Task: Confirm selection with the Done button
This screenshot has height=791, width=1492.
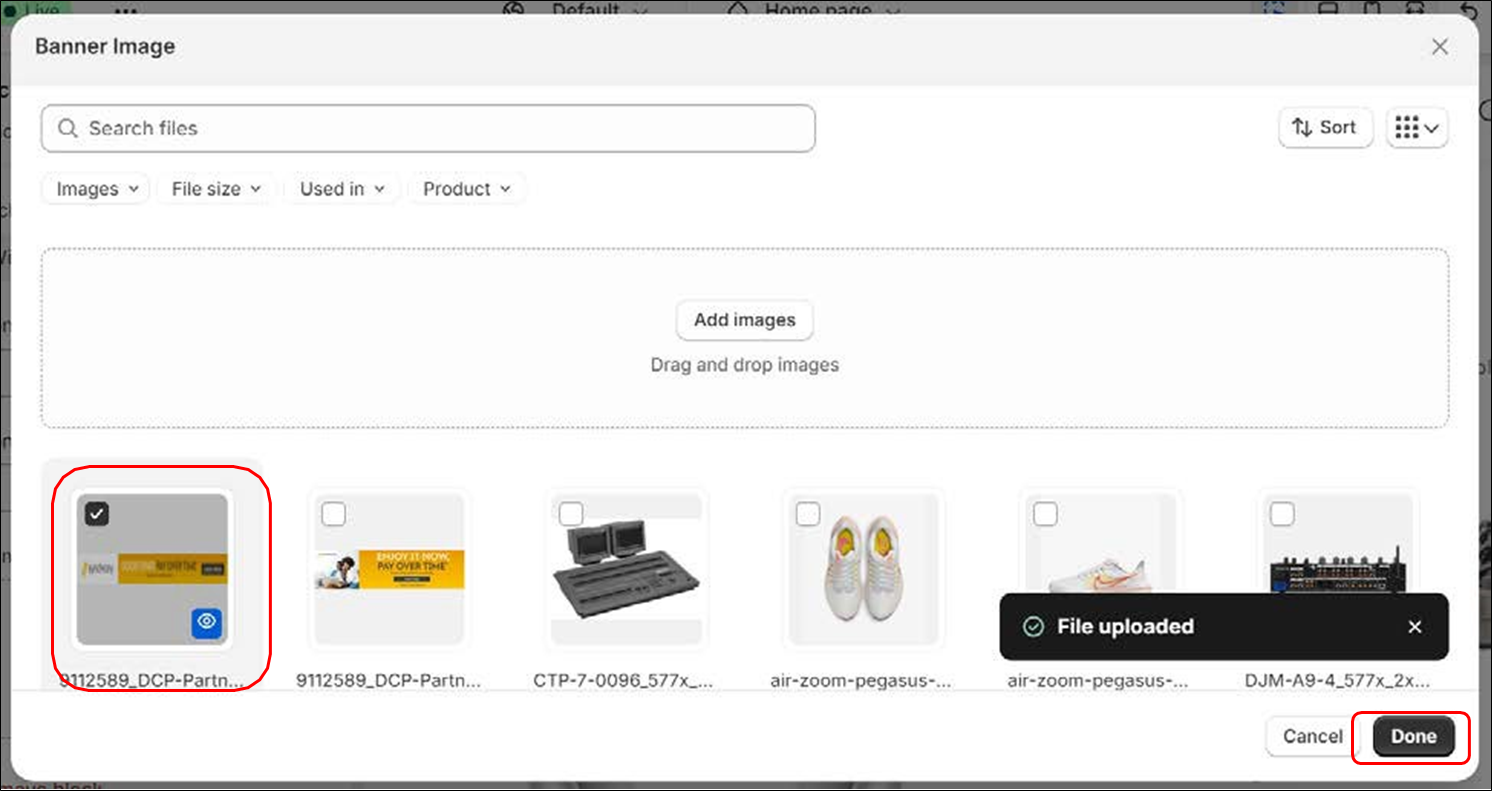Action: coord(1413,736)
